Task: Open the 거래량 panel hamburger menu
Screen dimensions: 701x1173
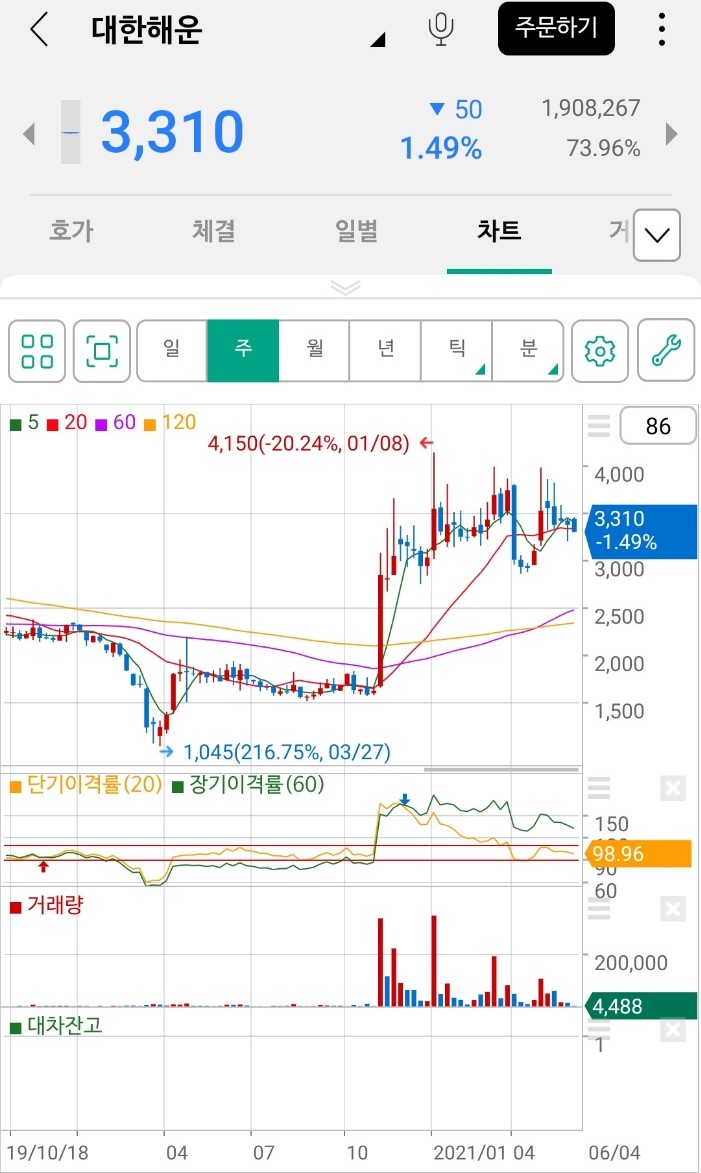Action: point(599,909)
